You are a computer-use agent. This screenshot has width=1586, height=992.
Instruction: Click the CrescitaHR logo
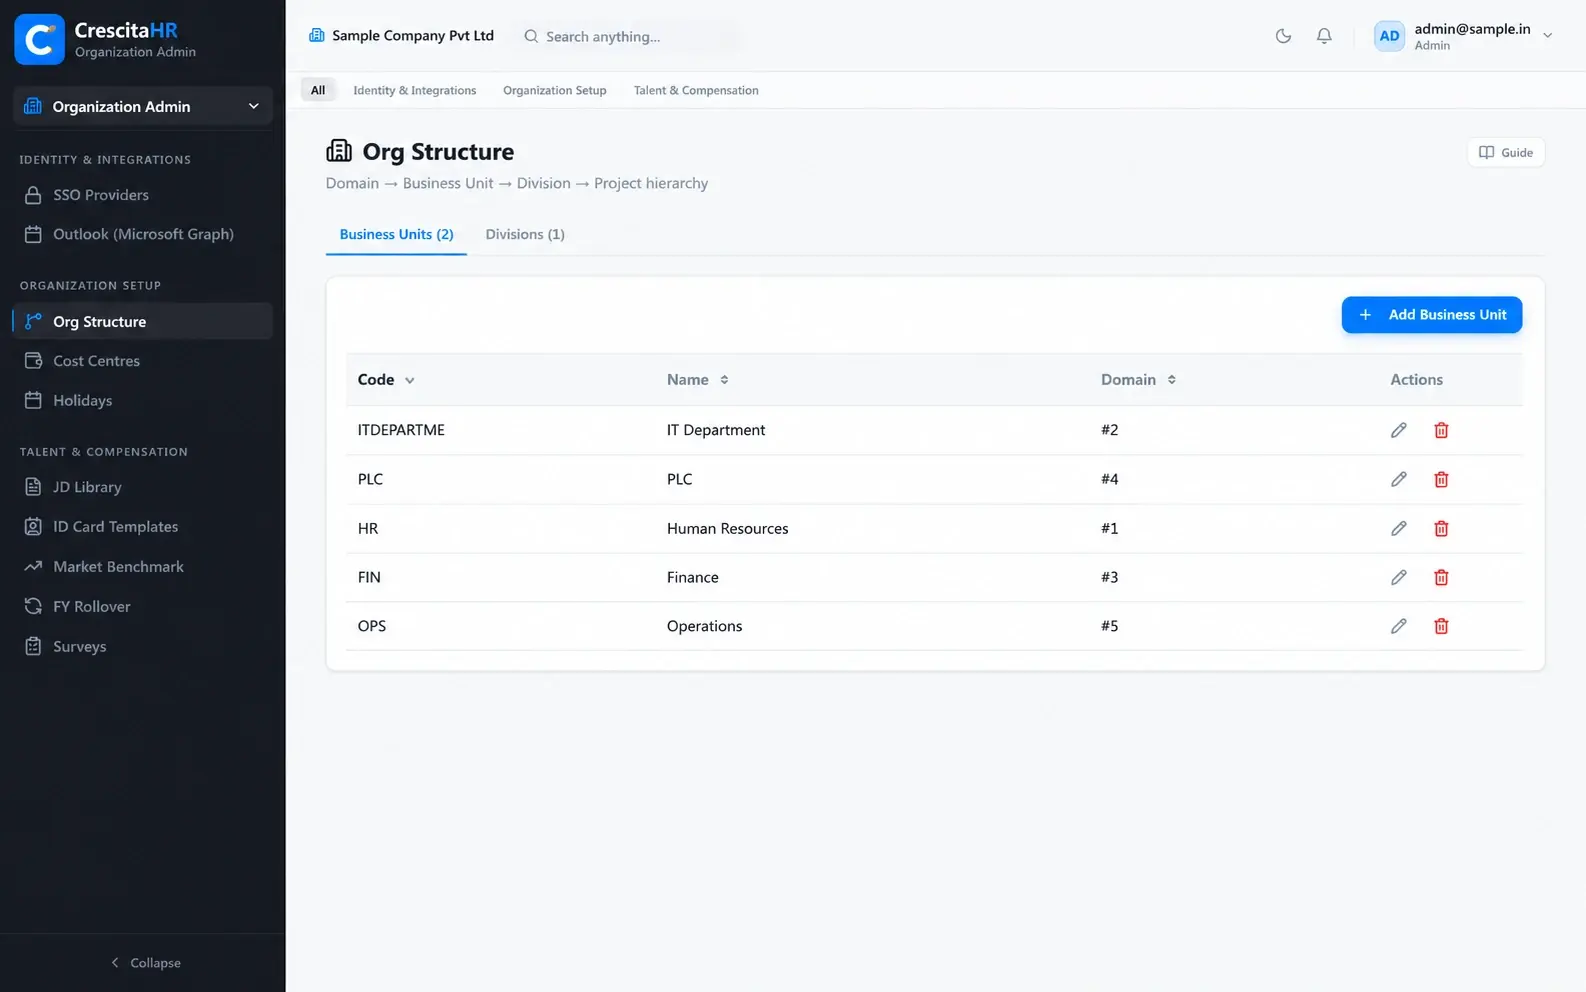[x=39, y=39]
